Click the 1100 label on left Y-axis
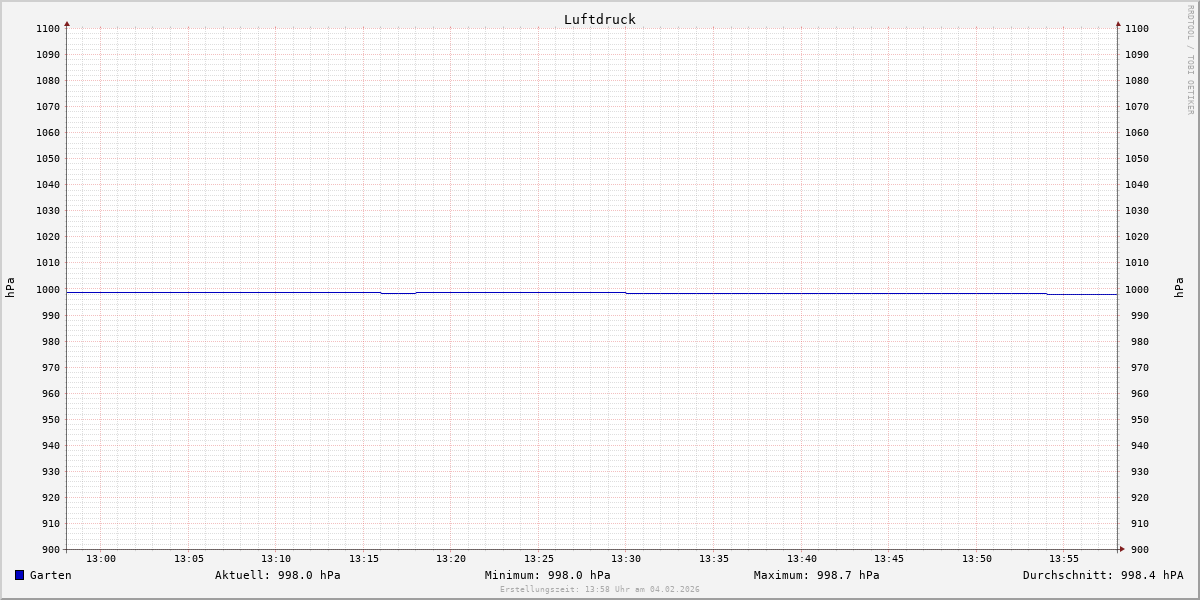The height and width of the screenshot is (600, 1200). (48, 29)
